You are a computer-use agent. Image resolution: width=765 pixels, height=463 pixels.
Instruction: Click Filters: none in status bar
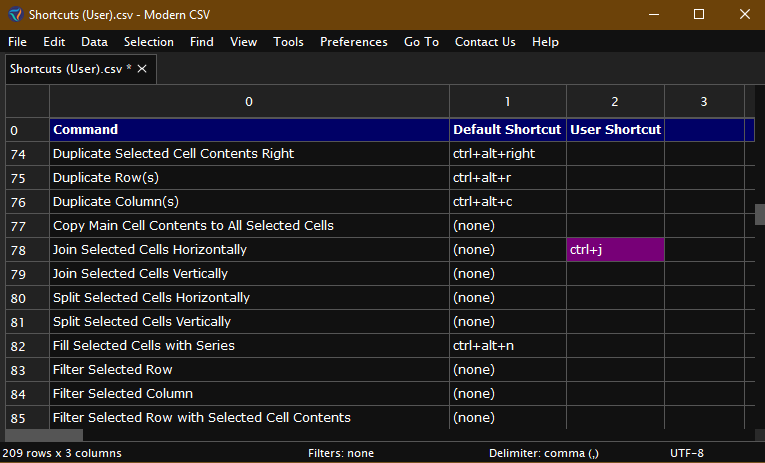[341, 453]
